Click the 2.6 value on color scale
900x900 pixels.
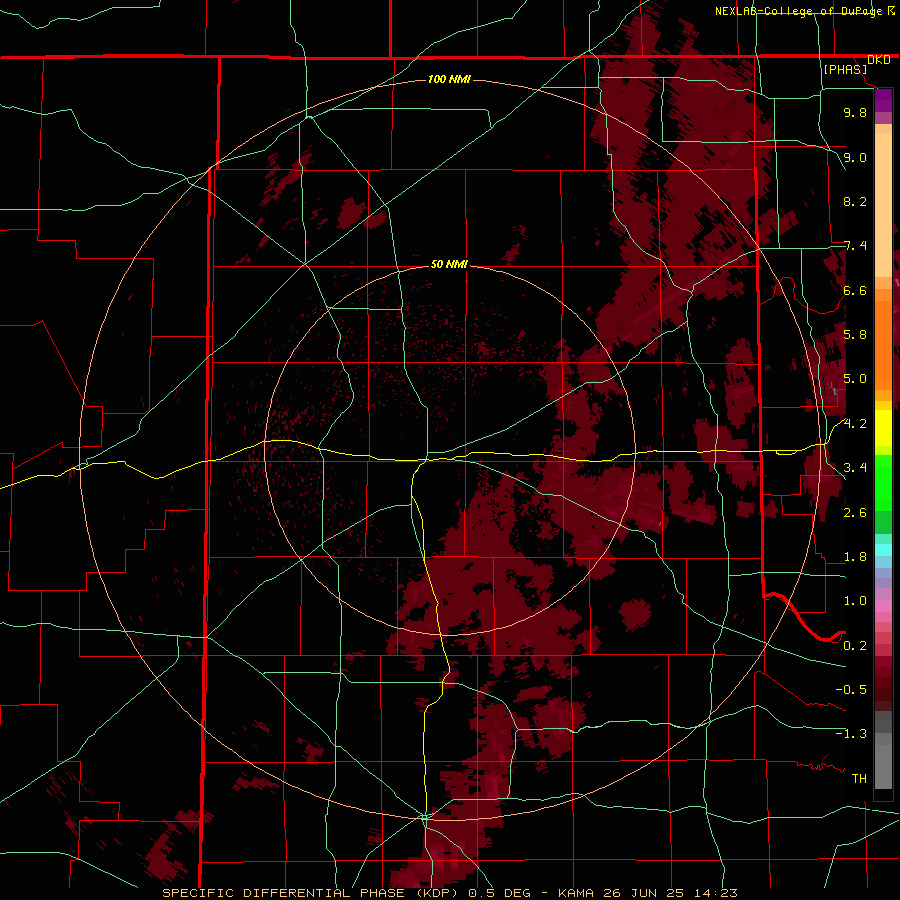pos(855,512)
